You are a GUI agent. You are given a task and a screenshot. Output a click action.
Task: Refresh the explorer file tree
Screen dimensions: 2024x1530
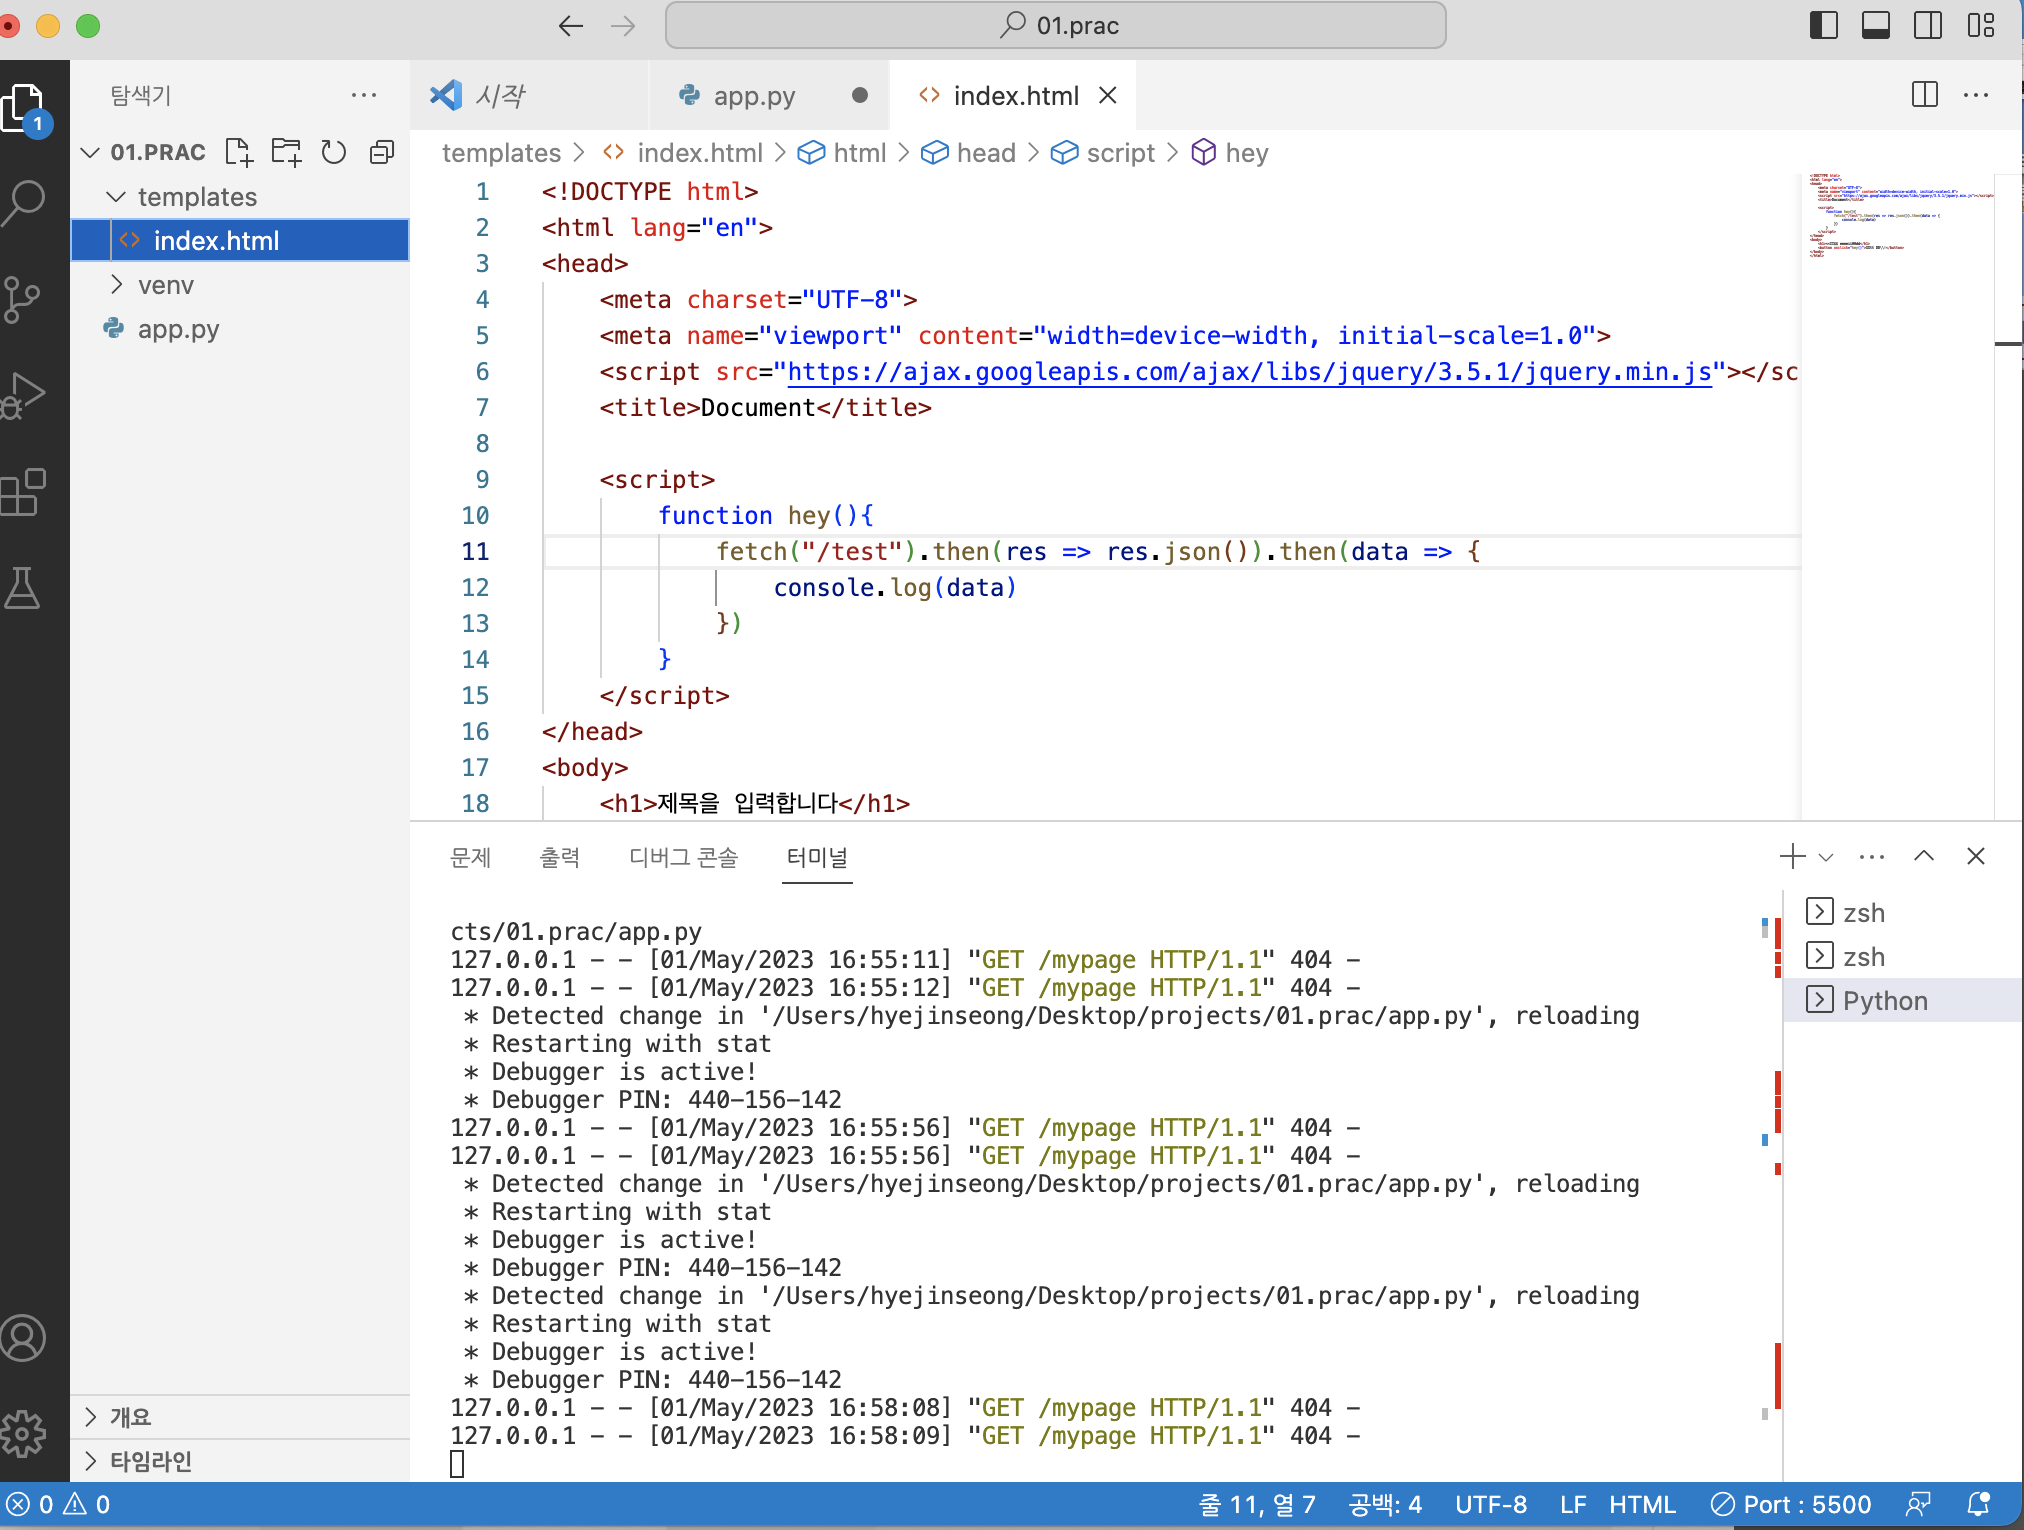(334, 152)
